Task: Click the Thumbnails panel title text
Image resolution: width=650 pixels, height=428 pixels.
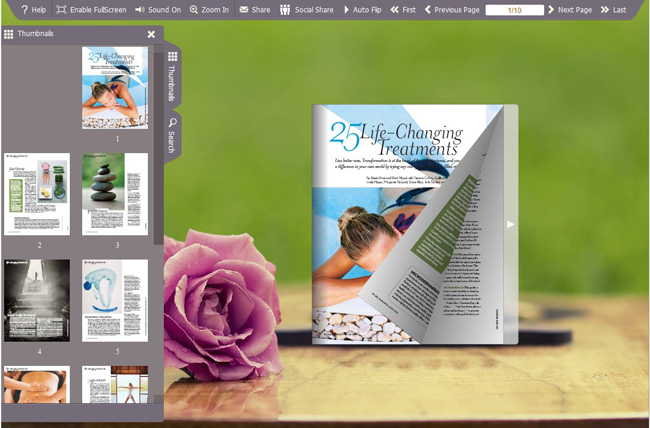Action: coord(35,34)
